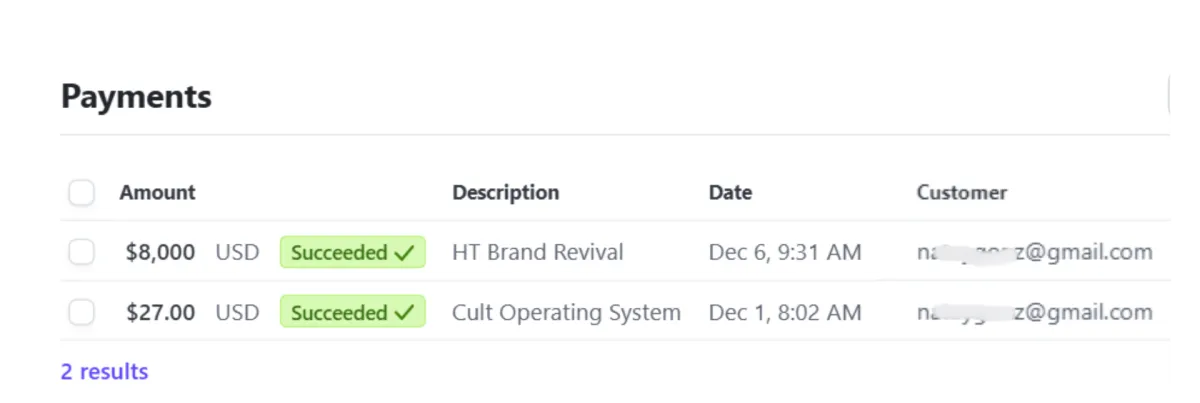The width and height of the screenshot is (1200, 403).
Task: Click the $8,000 amount
Action: pyautogui.click(x=160, y=253)
